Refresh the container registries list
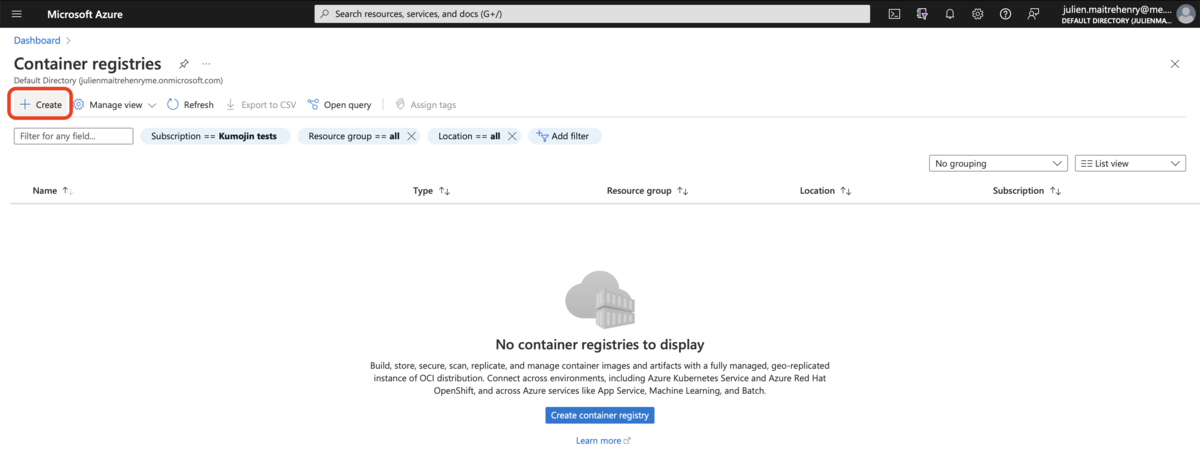Screen dimensions: 1200x475 pyautogui.click(x=190, y=104)
